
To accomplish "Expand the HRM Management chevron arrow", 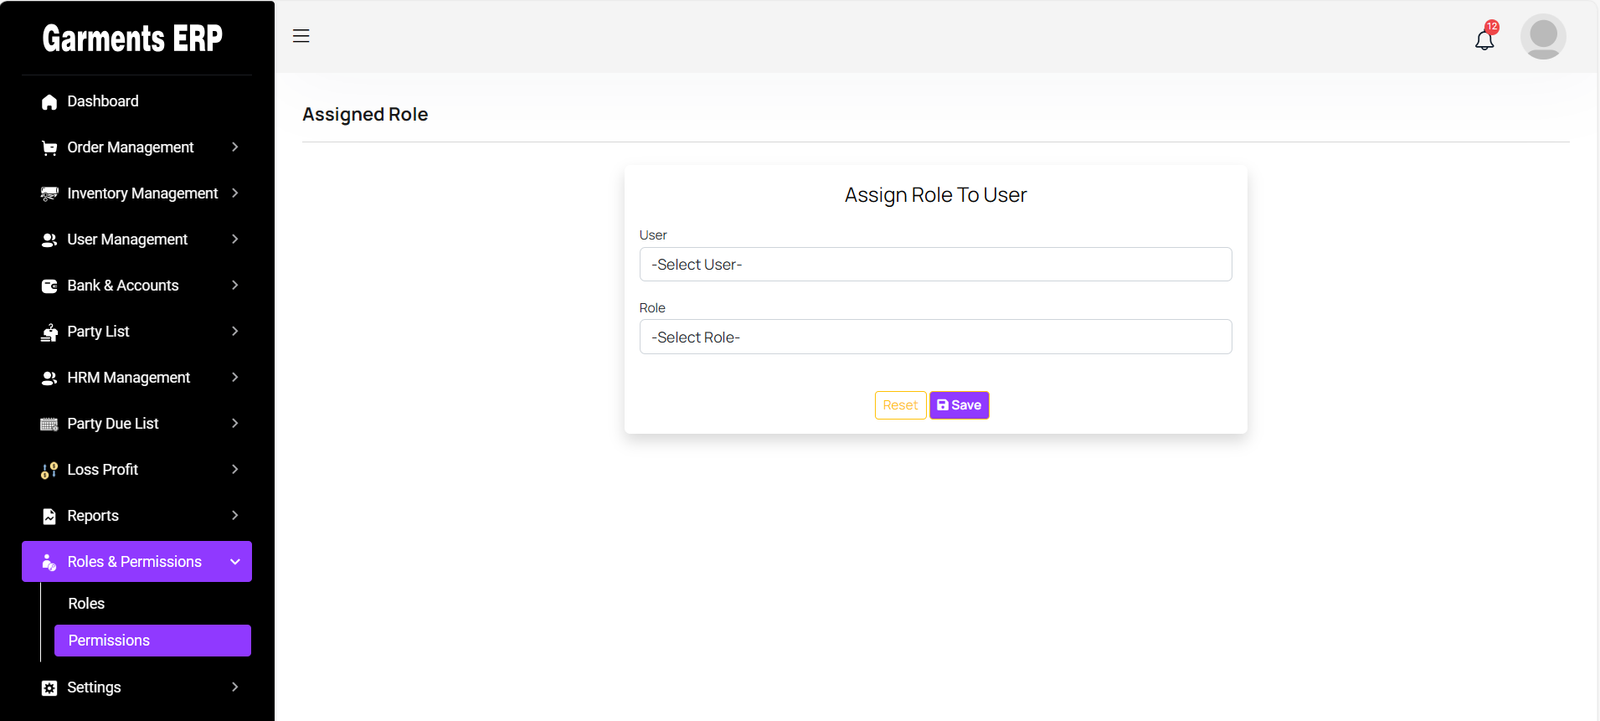I will (235, 377).
